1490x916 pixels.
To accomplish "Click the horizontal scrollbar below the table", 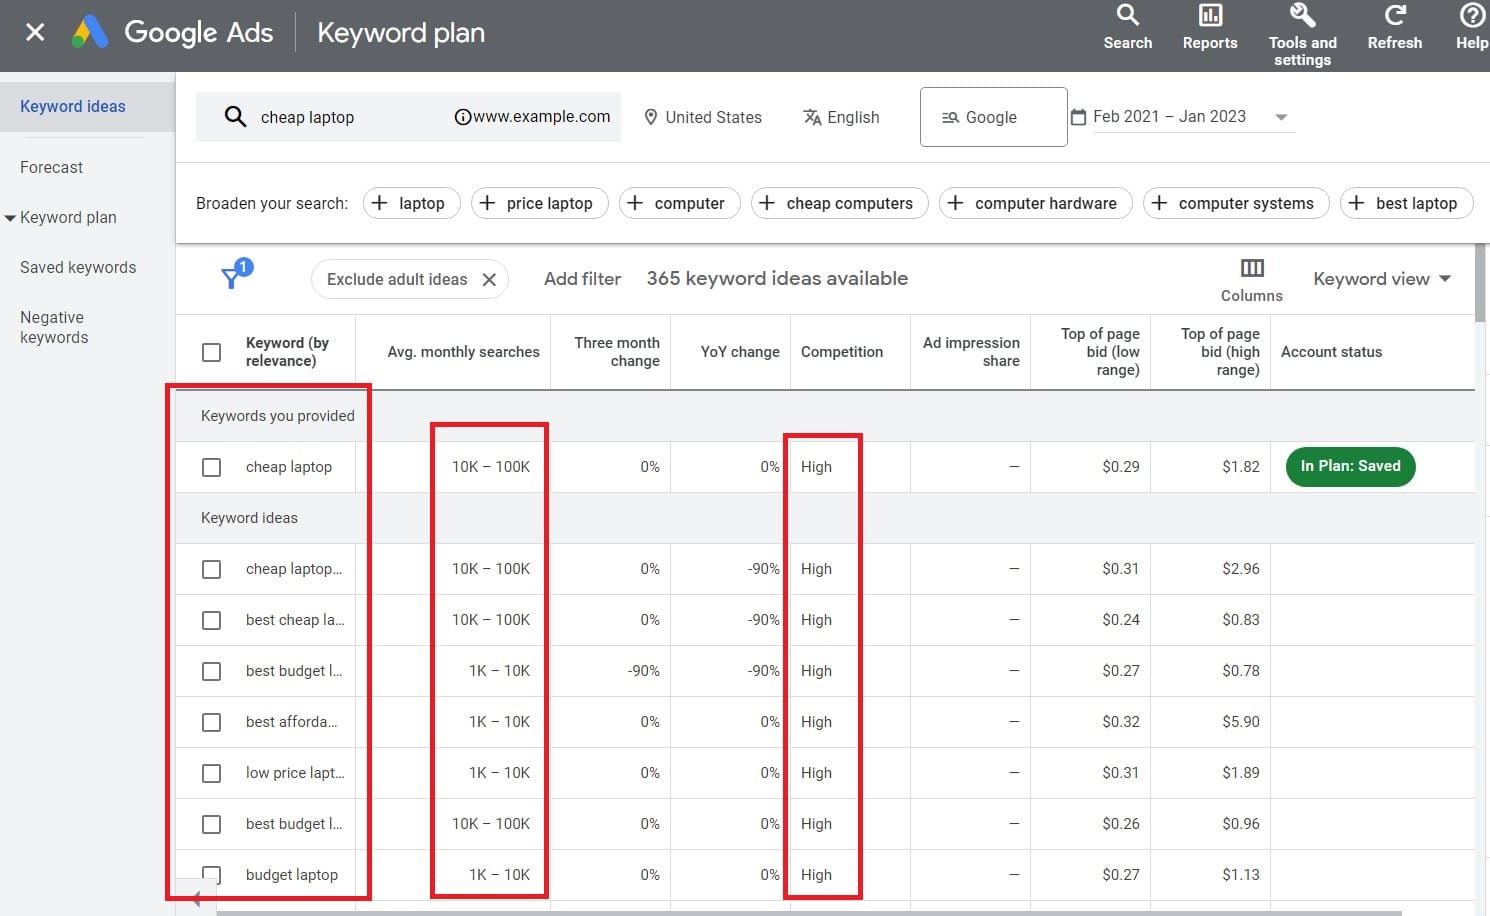I will click(x=808, y=912).
